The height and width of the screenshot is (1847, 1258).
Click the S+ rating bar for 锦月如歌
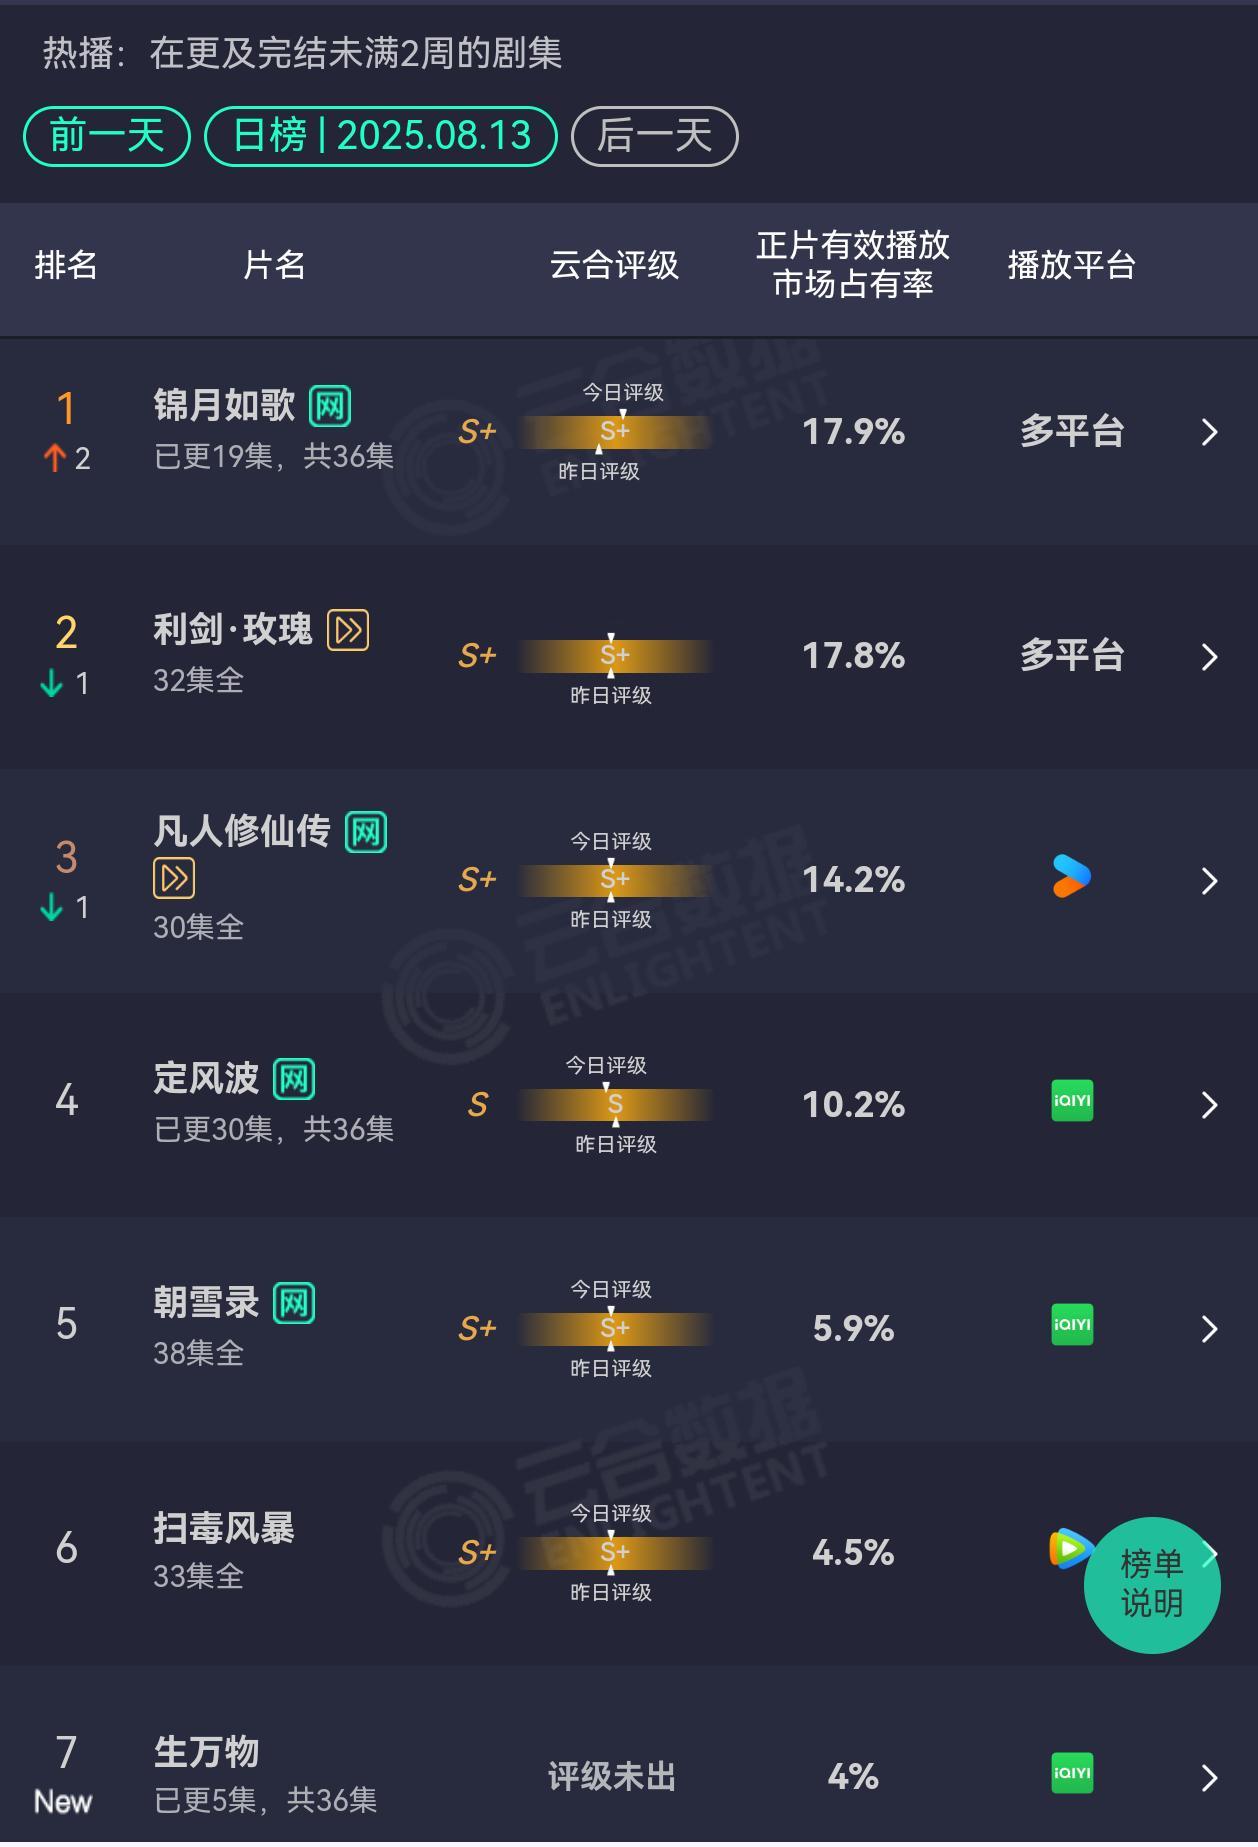coord(614,431)
